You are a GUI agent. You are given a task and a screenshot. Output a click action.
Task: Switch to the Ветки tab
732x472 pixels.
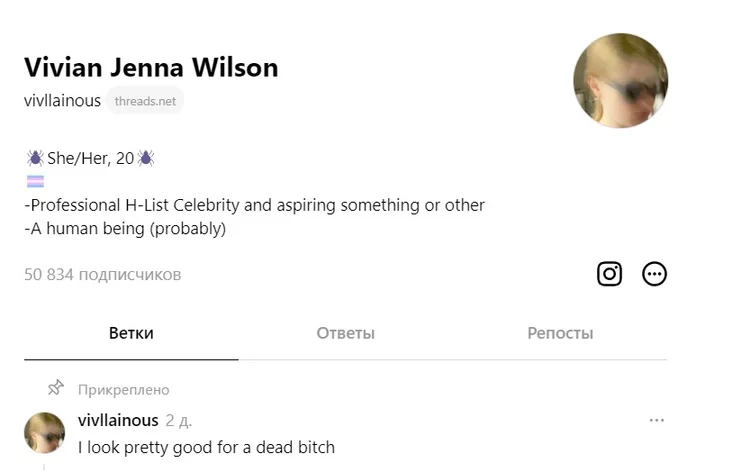tap(131, 333)
